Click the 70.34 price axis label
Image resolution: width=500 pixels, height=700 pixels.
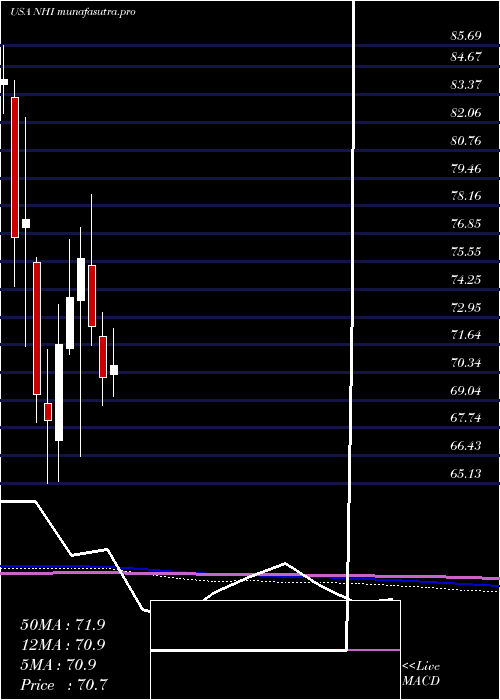[466, 363]
